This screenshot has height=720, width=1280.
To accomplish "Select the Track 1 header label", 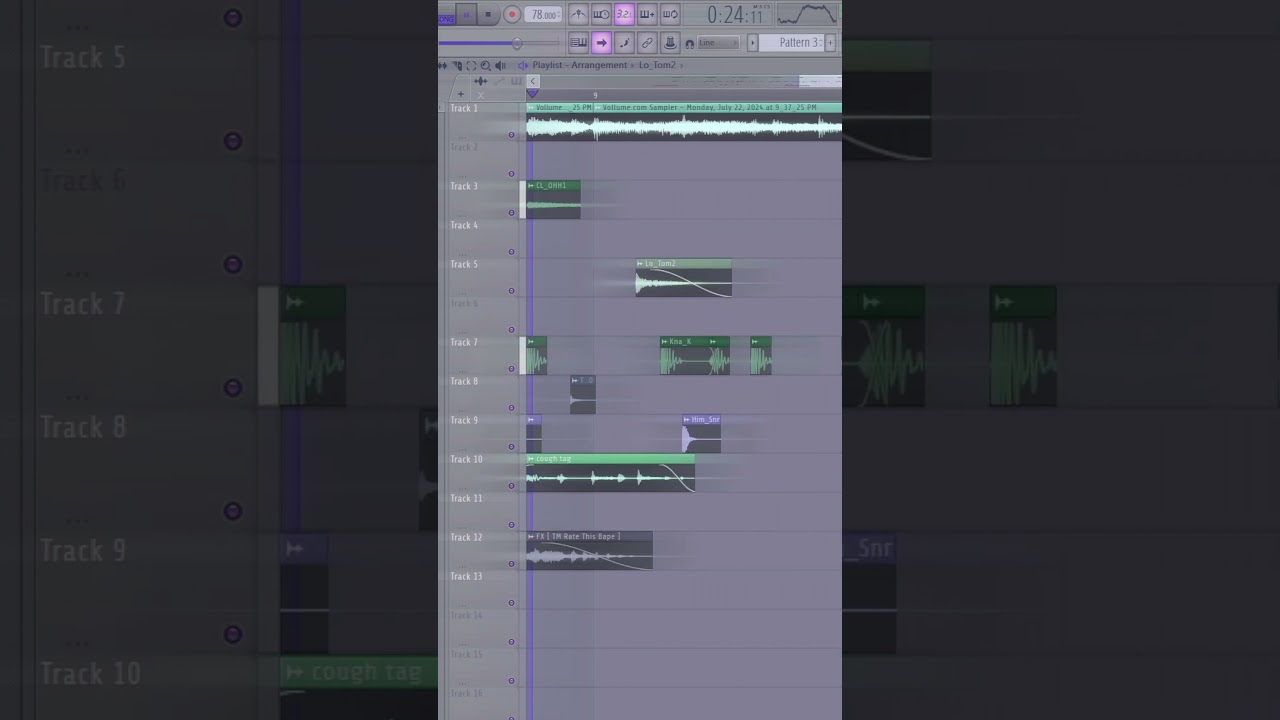I will pyautogui.click(x=464, y=108).
